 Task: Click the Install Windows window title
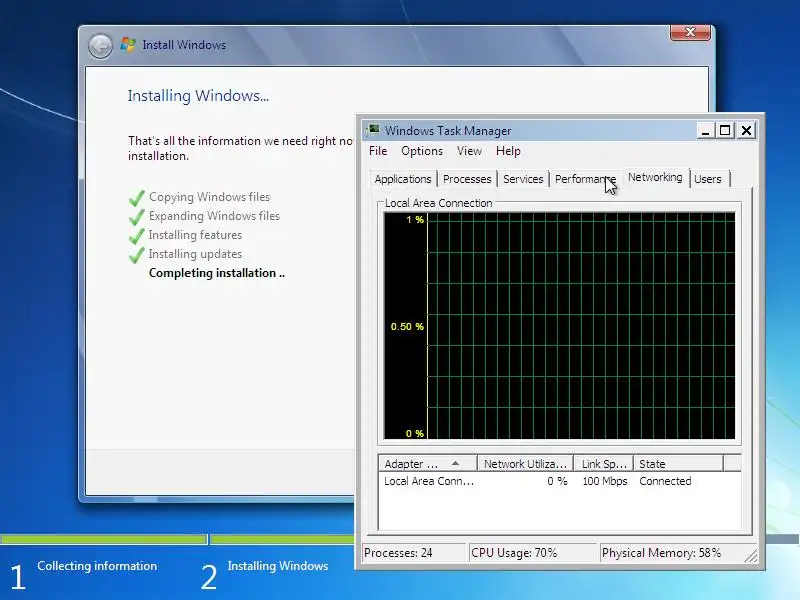[184, 45]
